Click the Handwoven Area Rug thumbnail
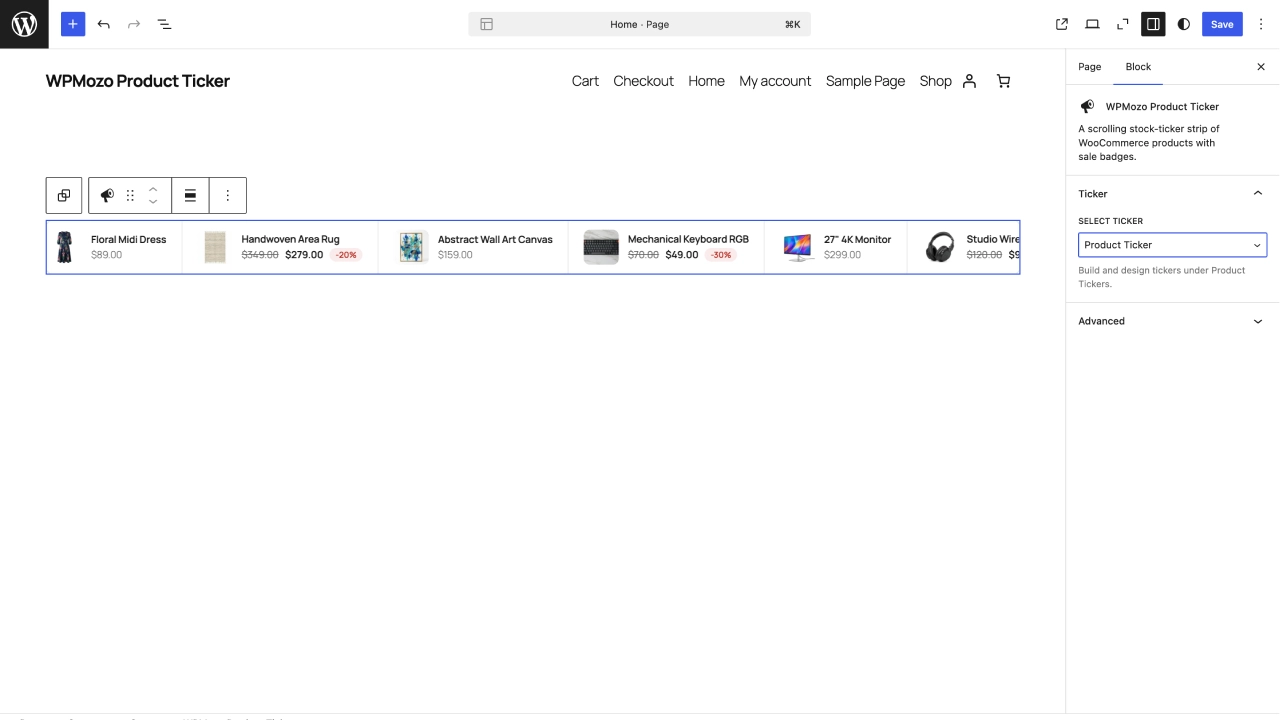Screen dimensions: 1280x720 [215, 247]
